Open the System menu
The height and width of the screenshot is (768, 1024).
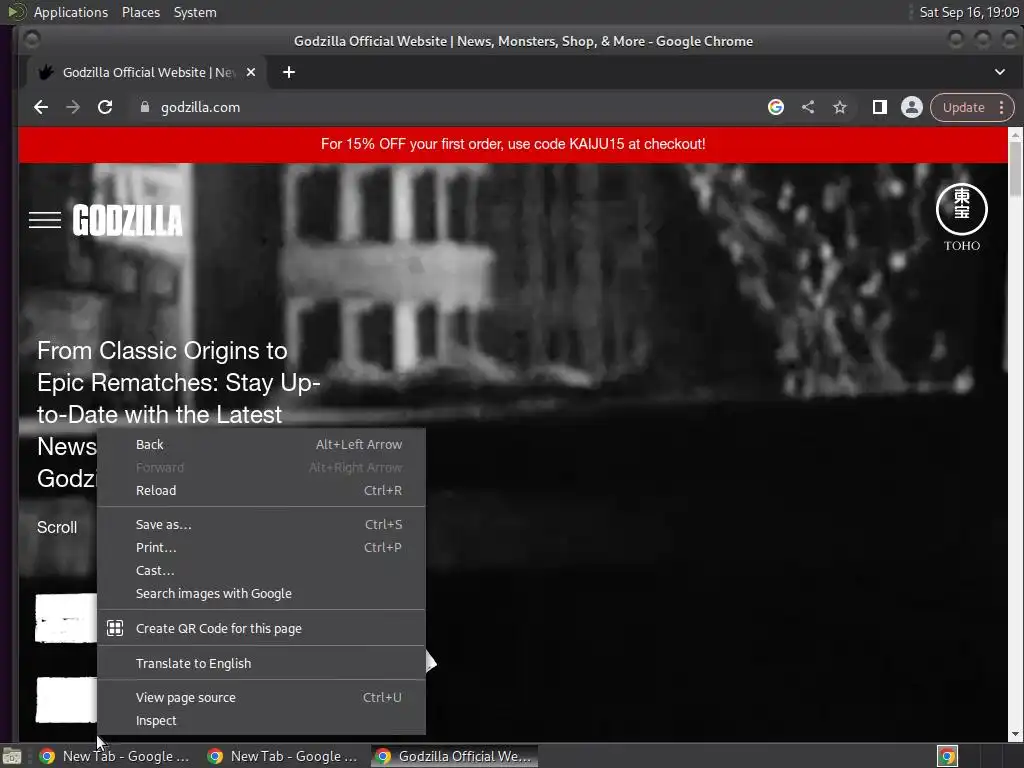(x=195, y=12)
